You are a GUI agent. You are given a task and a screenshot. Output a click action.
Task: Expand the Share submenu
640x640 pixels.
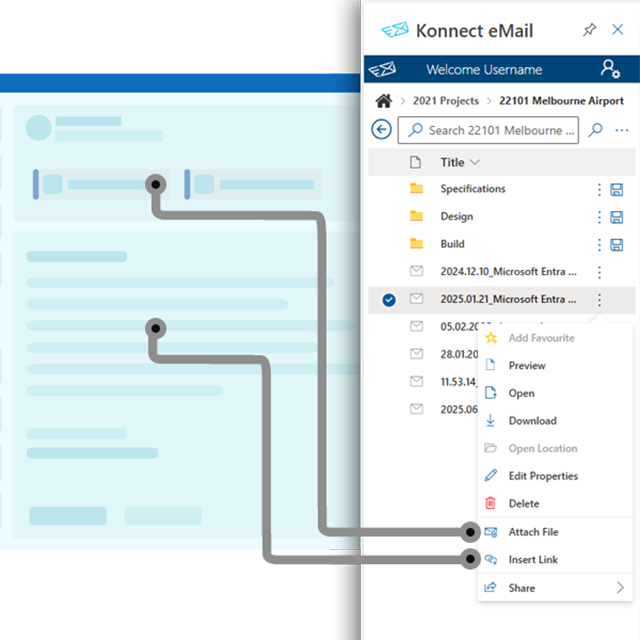(x=555, y=588)
